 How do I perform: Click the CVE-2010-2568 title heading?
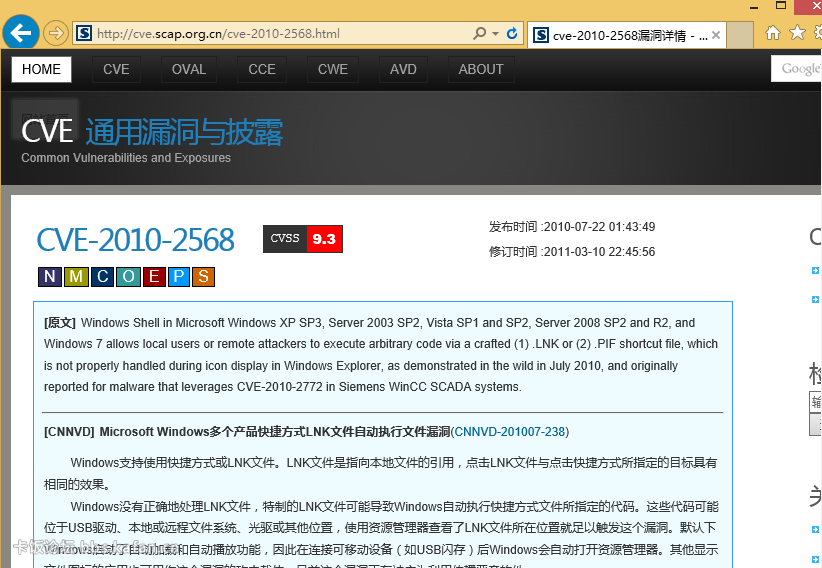point(135,240)
